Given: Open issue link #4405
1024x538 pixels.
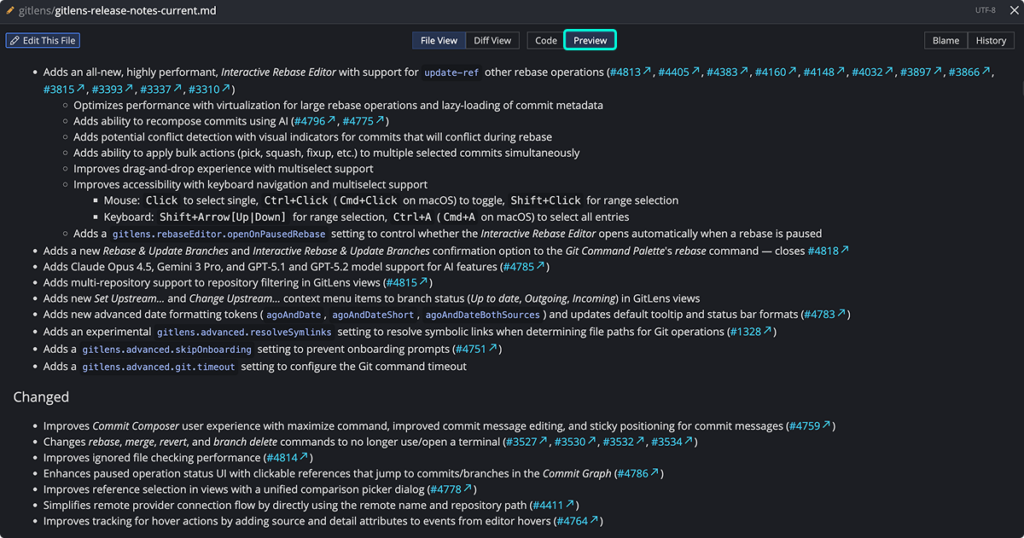Looking at the screenshot, I should pos(679,72).
